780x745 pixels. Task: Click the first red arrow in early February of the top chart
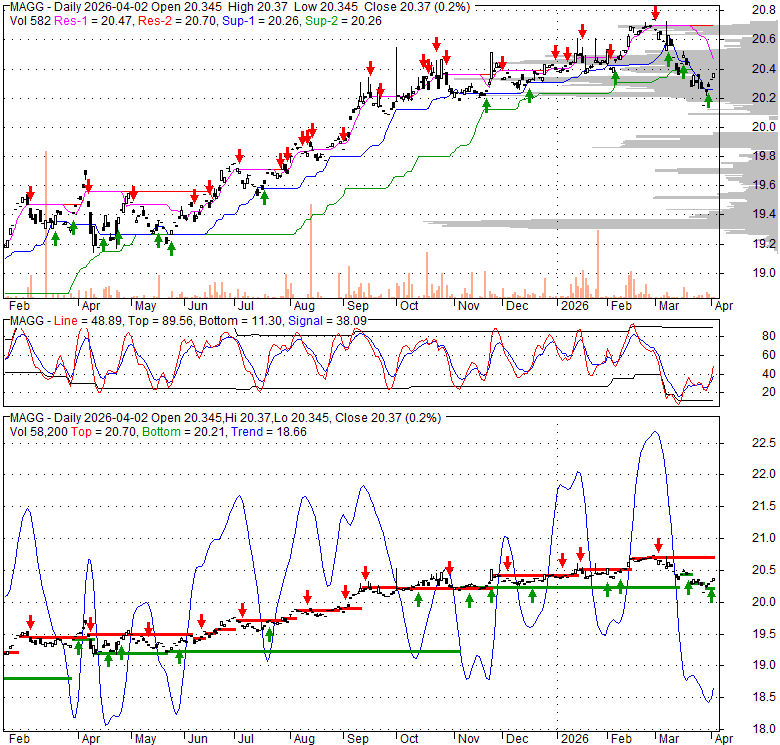coord(31,192)
